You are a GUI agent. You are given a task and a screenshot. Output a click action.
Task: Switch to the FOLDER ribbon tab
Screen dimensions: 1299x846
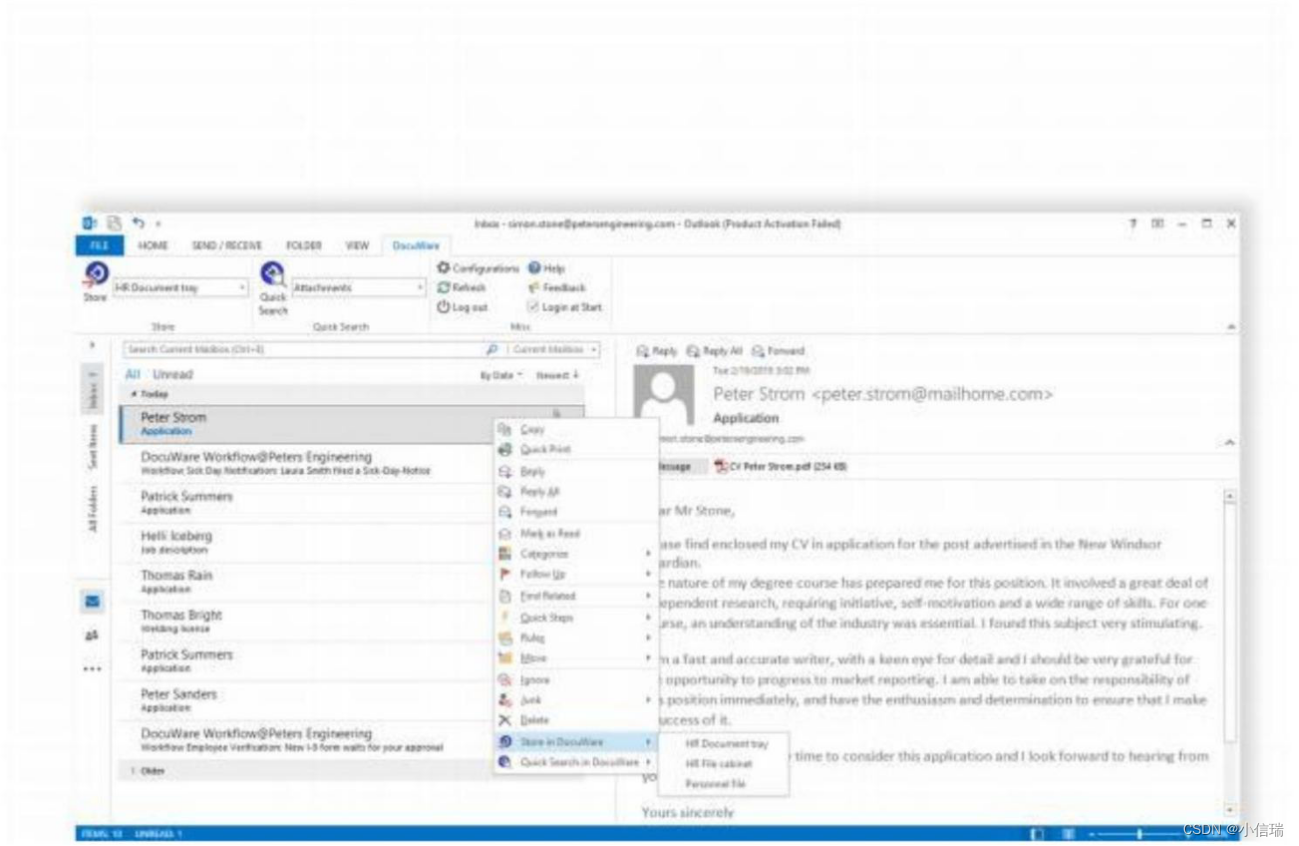(304, 246)
